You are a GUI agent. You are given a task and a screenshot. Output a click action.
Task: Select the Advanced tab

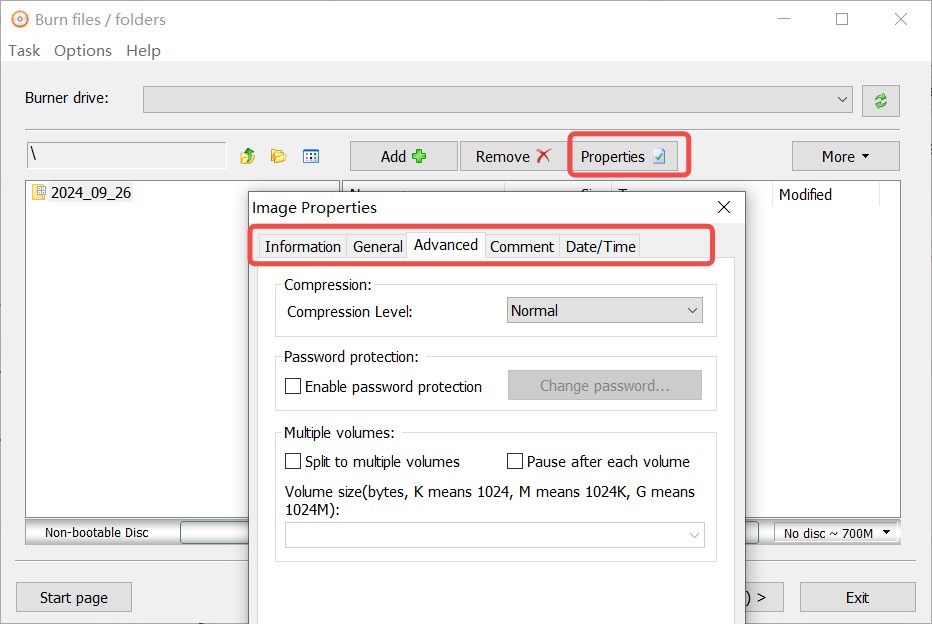[x=446, y=245]
